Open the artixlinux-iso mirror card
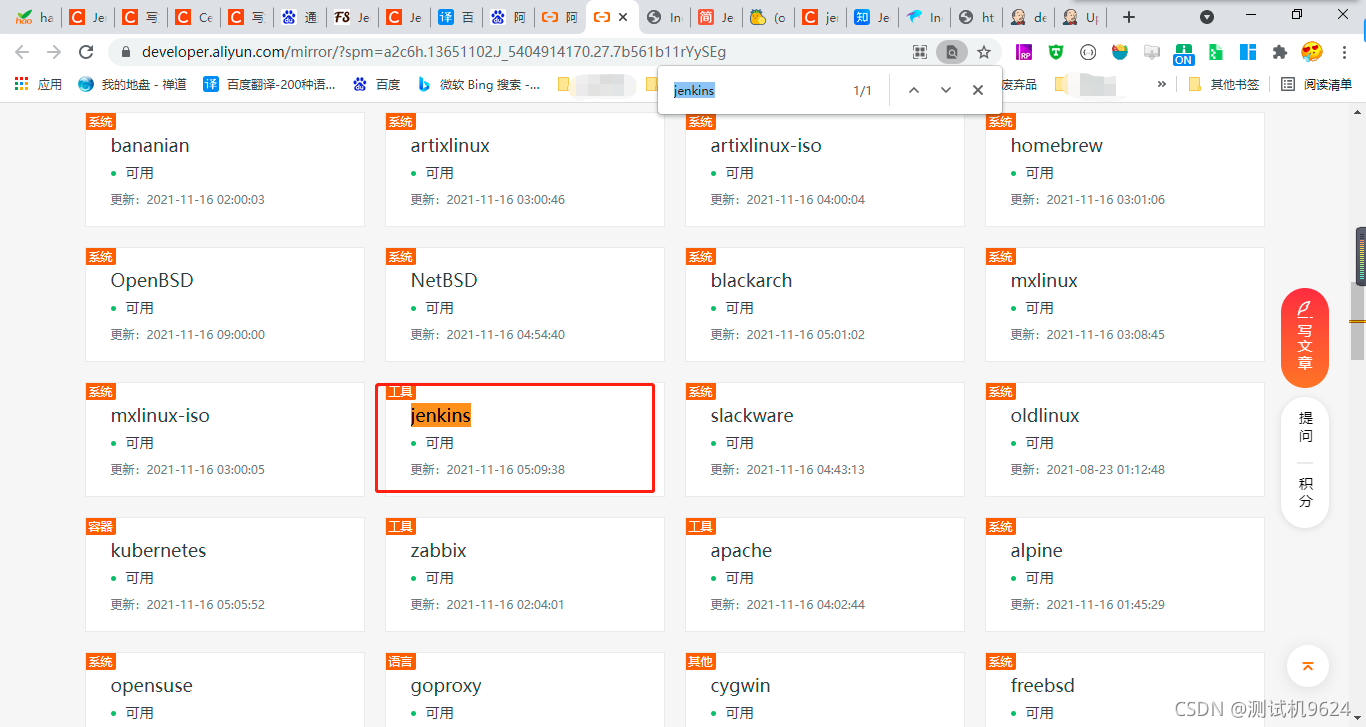 [x=825, y=169]
